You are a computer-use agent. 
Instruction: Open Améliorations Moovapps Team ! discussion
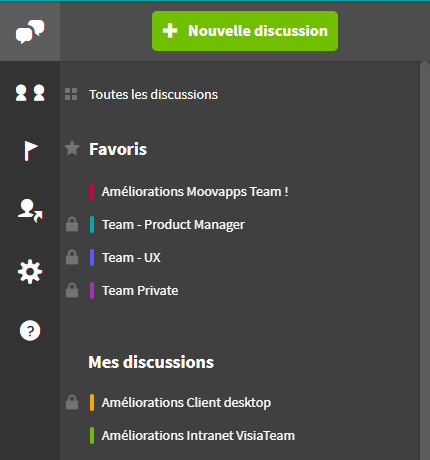[x=195, y=192]
